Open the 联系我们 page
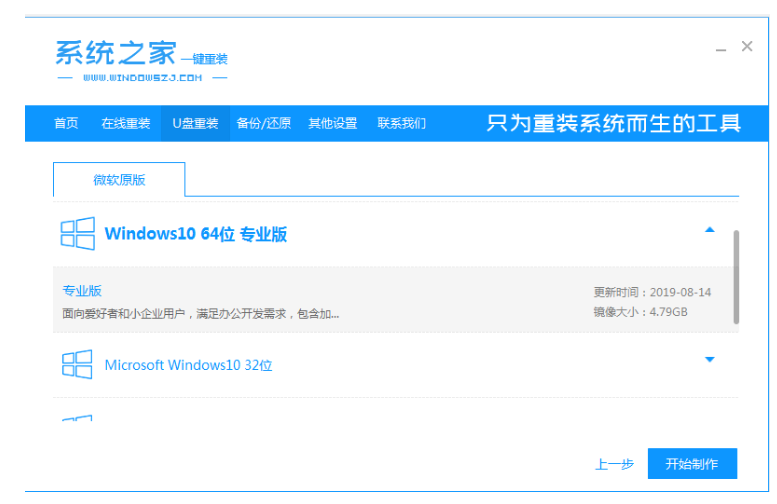777x504 pixels. point(401,124)
